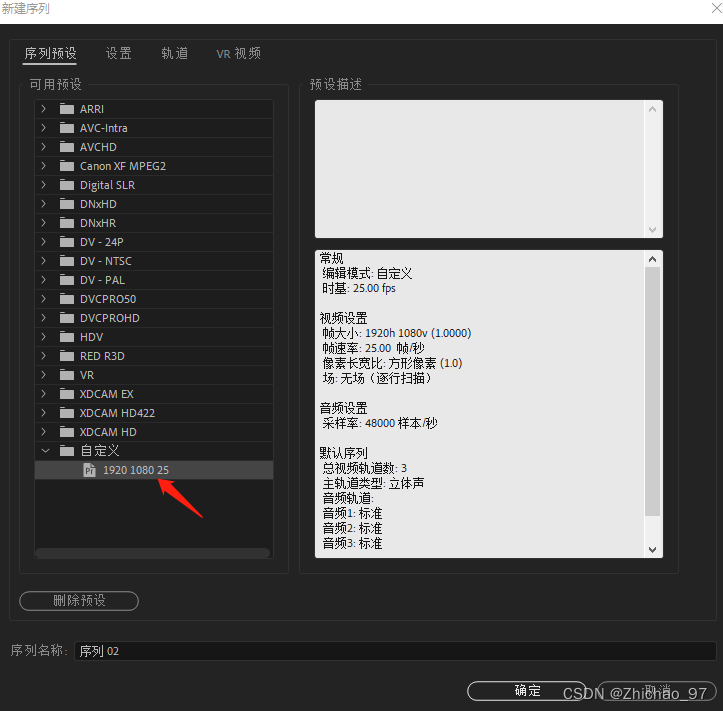Image resolution: width=723 pixels, height=711 pixels.
Task: Click the preset list horizontal scrollbar
Action: (153, 552)
